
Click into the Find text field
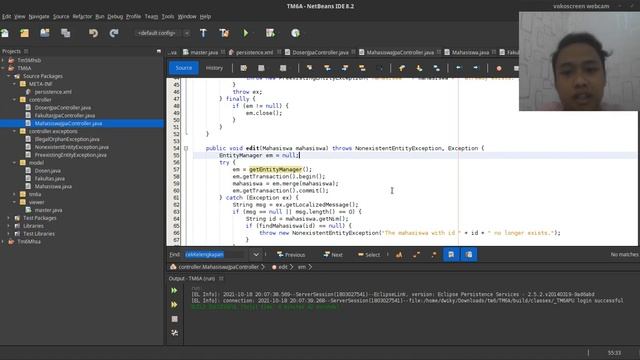point(215,255)
